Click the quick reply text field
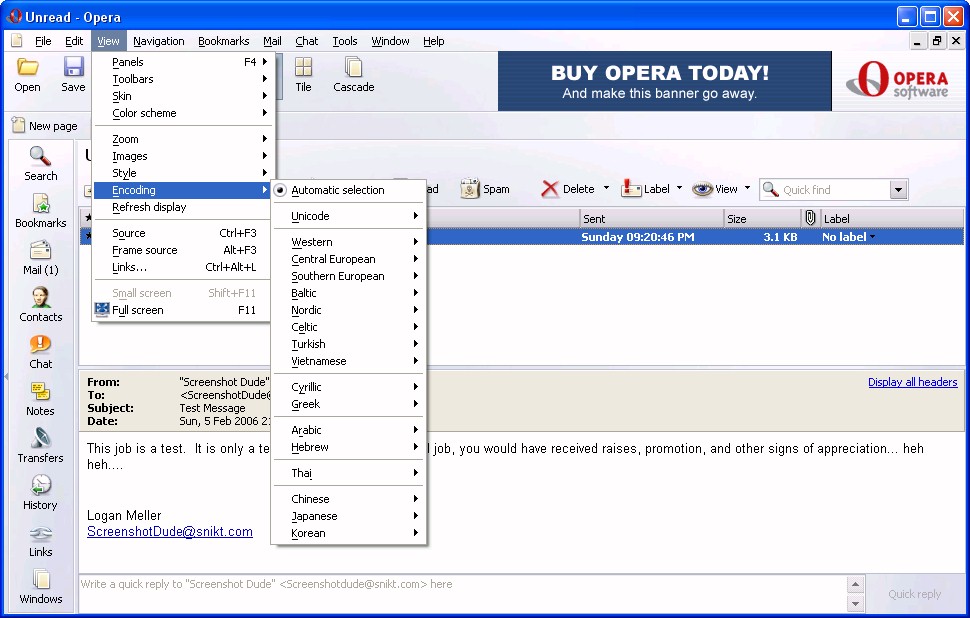This screenshot has height=618, width=970. point(460,584)
